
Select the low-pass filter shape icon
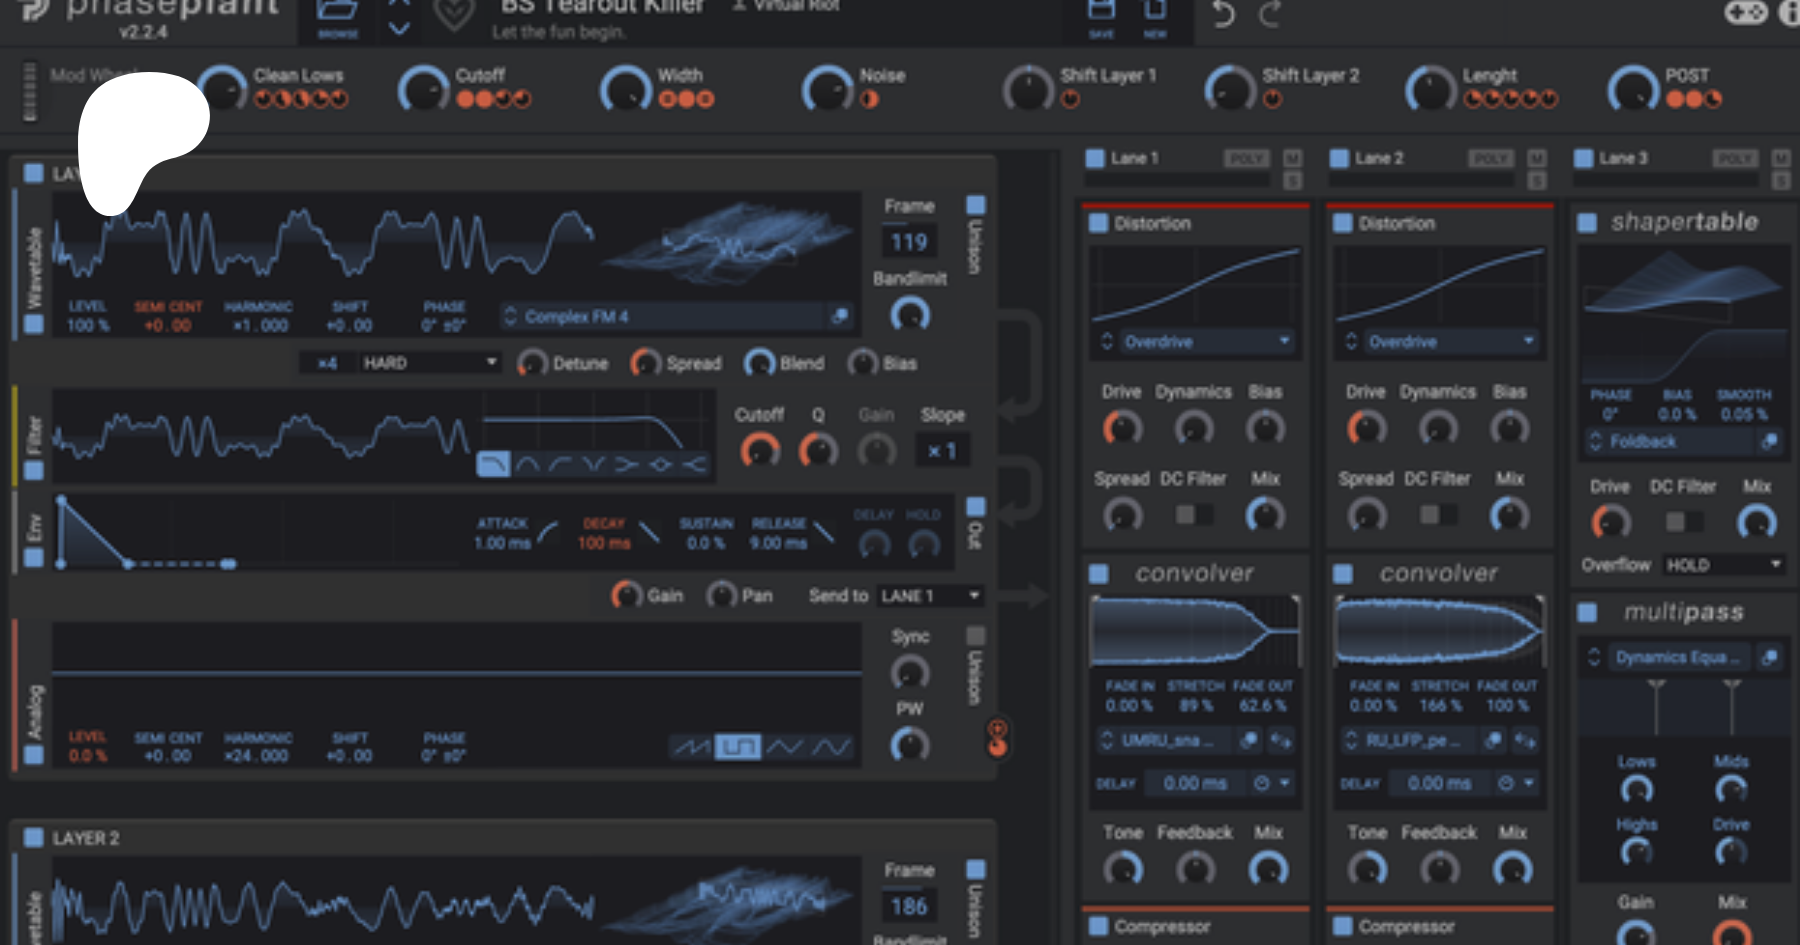(493, 464)
